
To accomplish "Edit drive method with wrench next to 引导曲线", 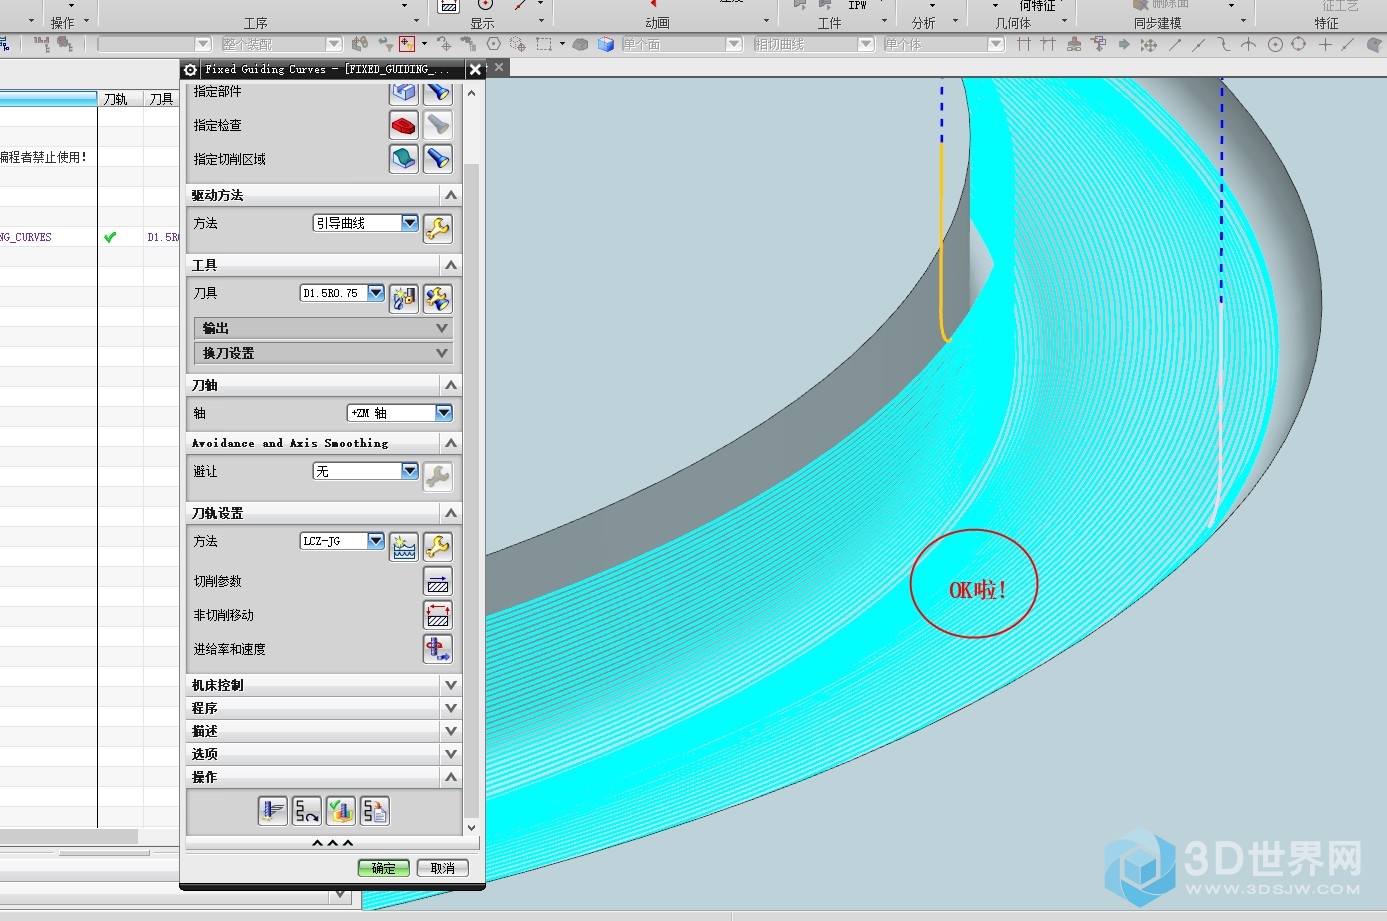I will click(x=438, y=229).
